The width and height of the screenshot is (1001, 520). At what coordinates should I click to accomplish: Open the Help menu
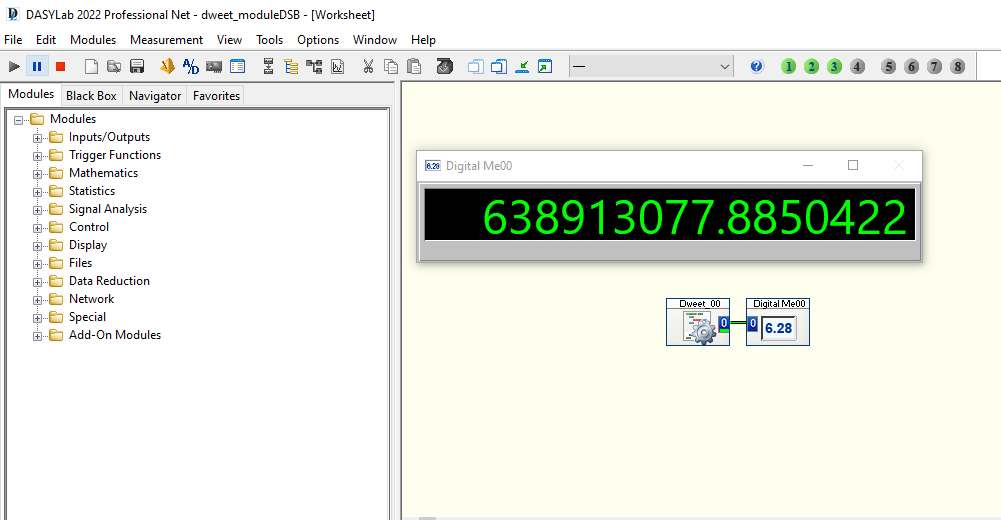point(423,40)
